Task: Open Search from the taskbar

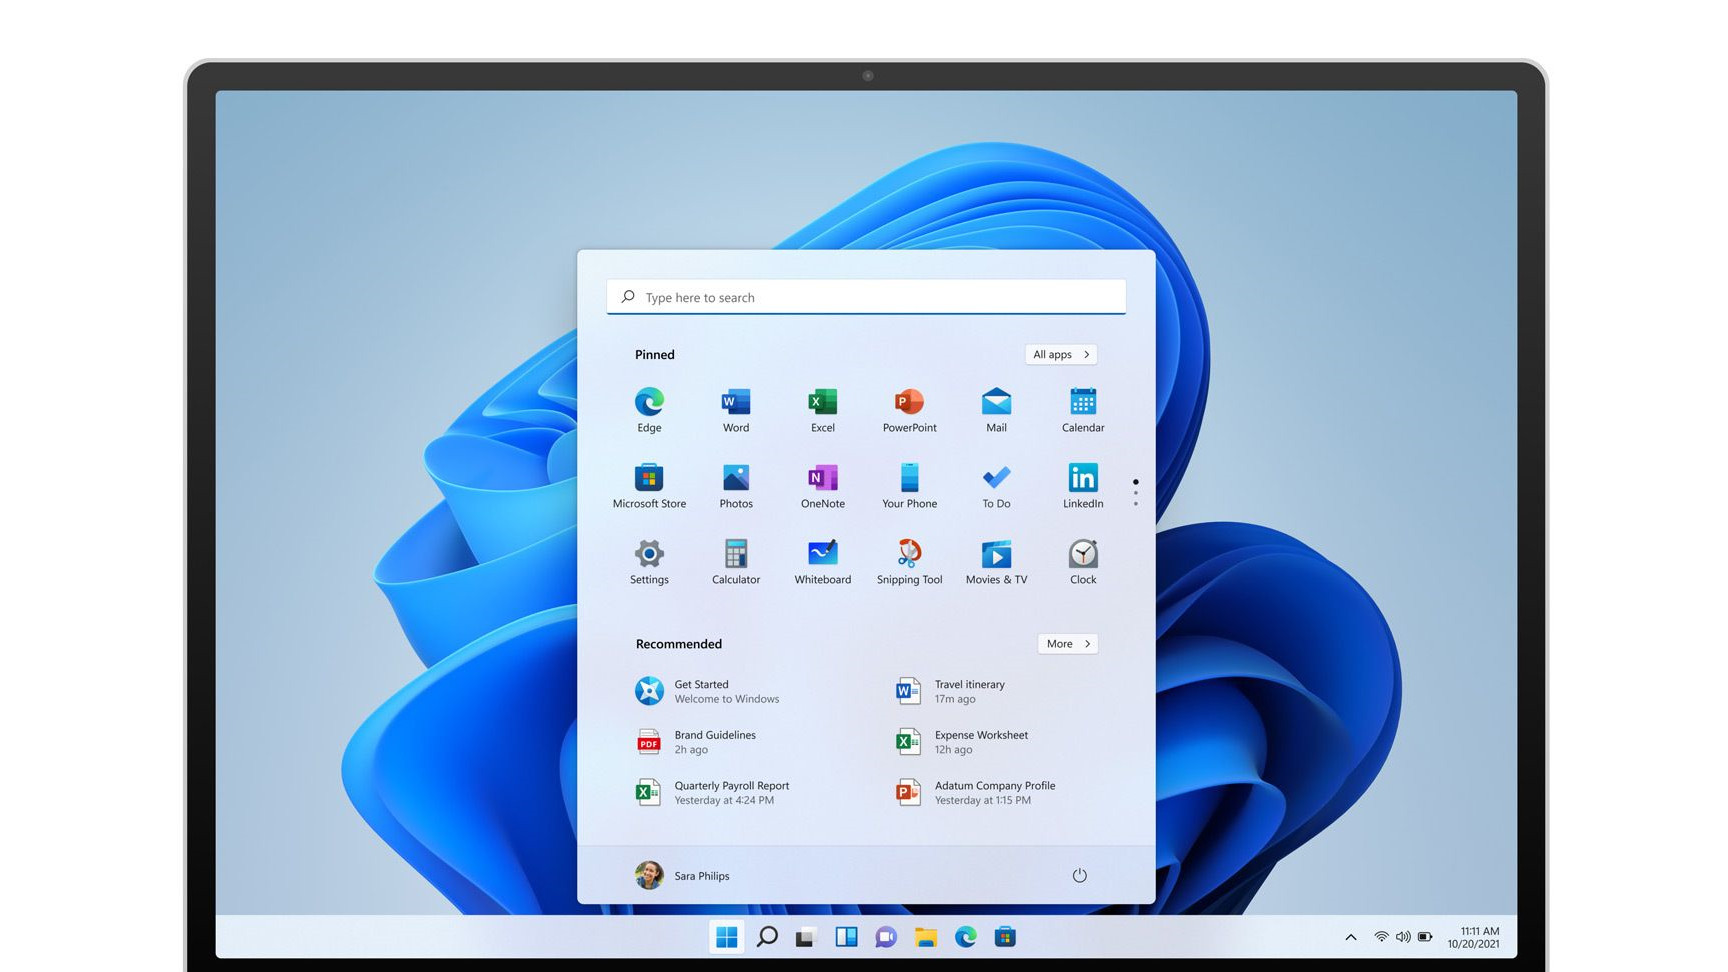Action: pos(767,937)
